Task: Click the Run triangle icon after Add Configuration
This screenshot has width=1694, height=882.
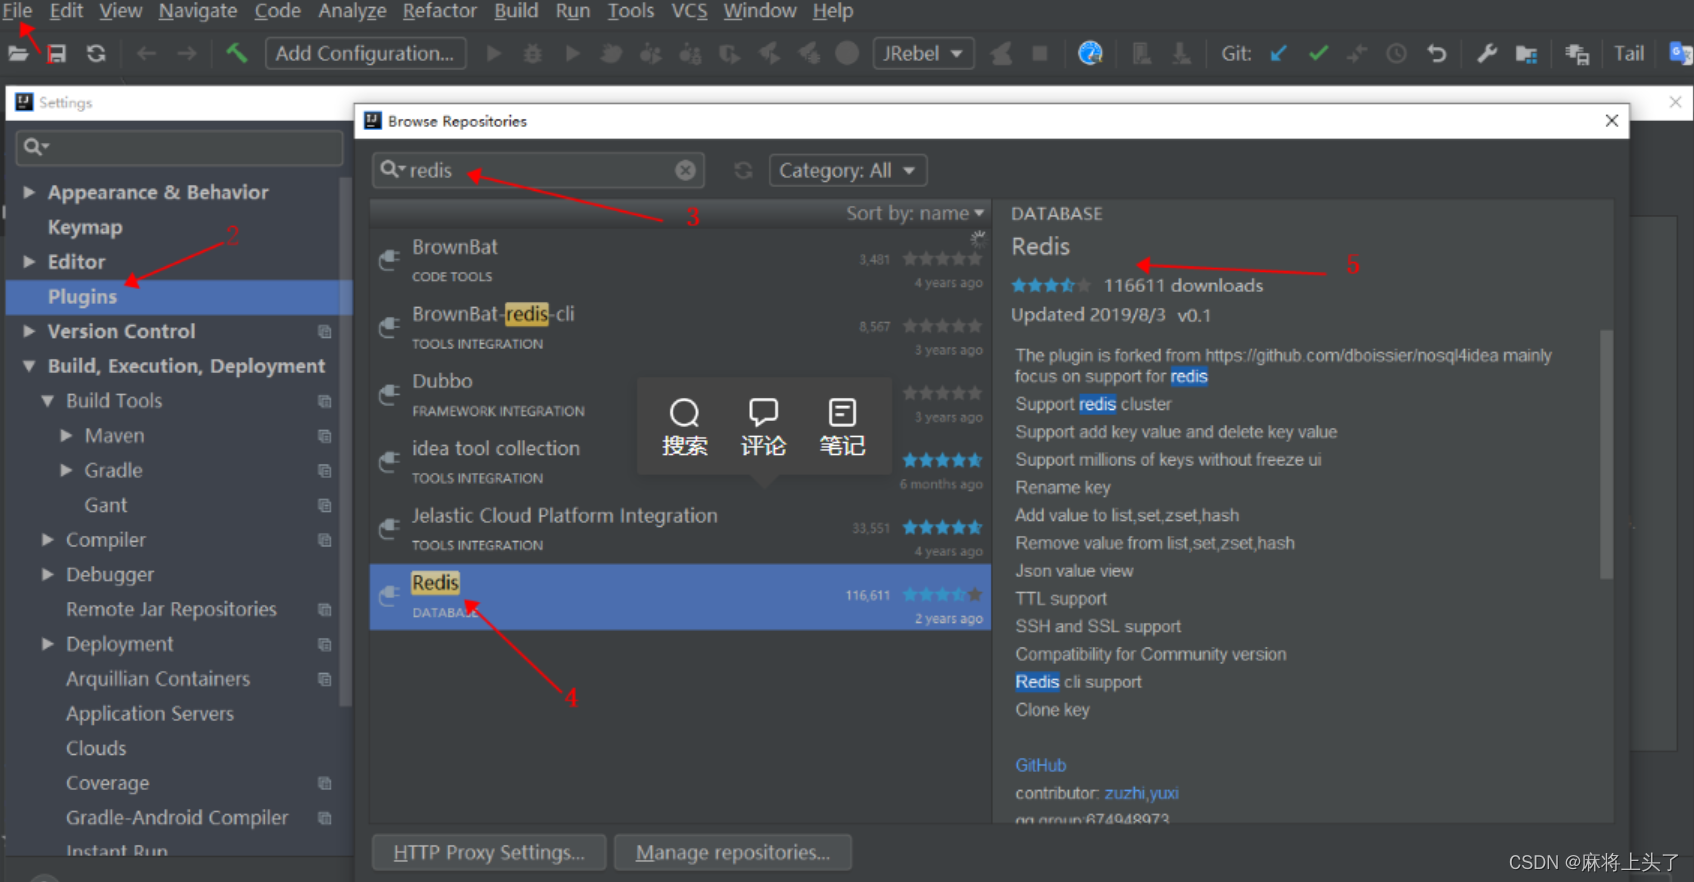Action: click(x=493, y=53)
